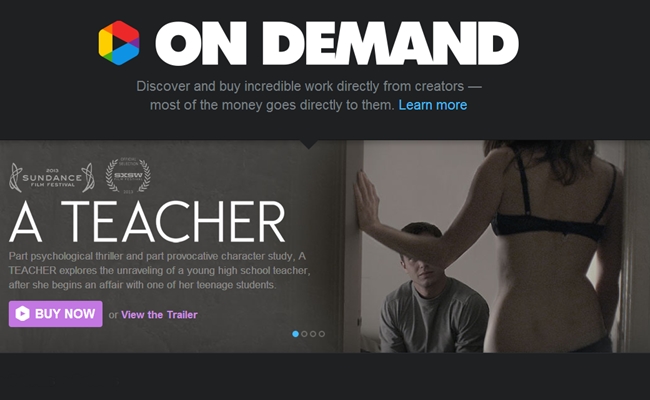Click the SXSW Film Festival laurel badge

tap(128, 175)
